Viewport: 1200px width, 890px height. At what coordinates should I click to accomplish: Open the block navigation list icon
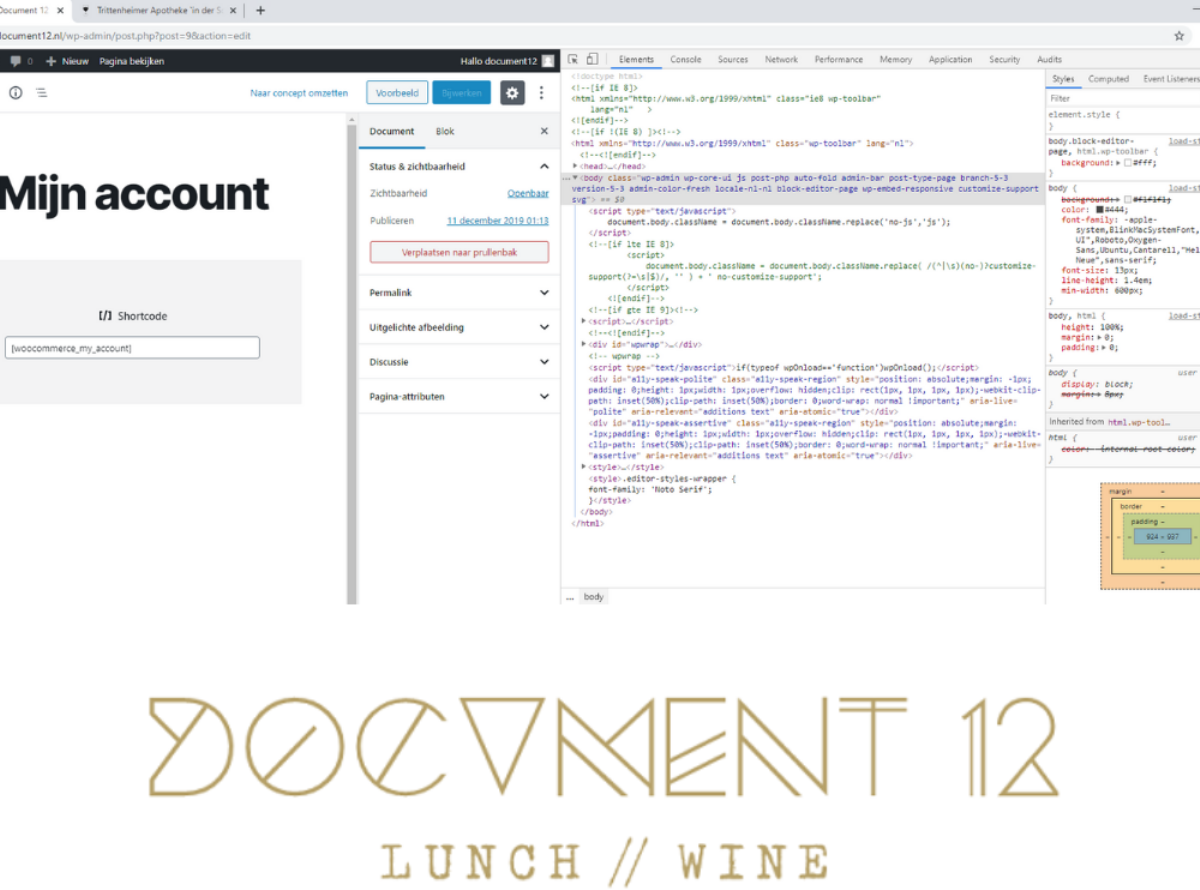pyautogui.click(x=41, y=93)
